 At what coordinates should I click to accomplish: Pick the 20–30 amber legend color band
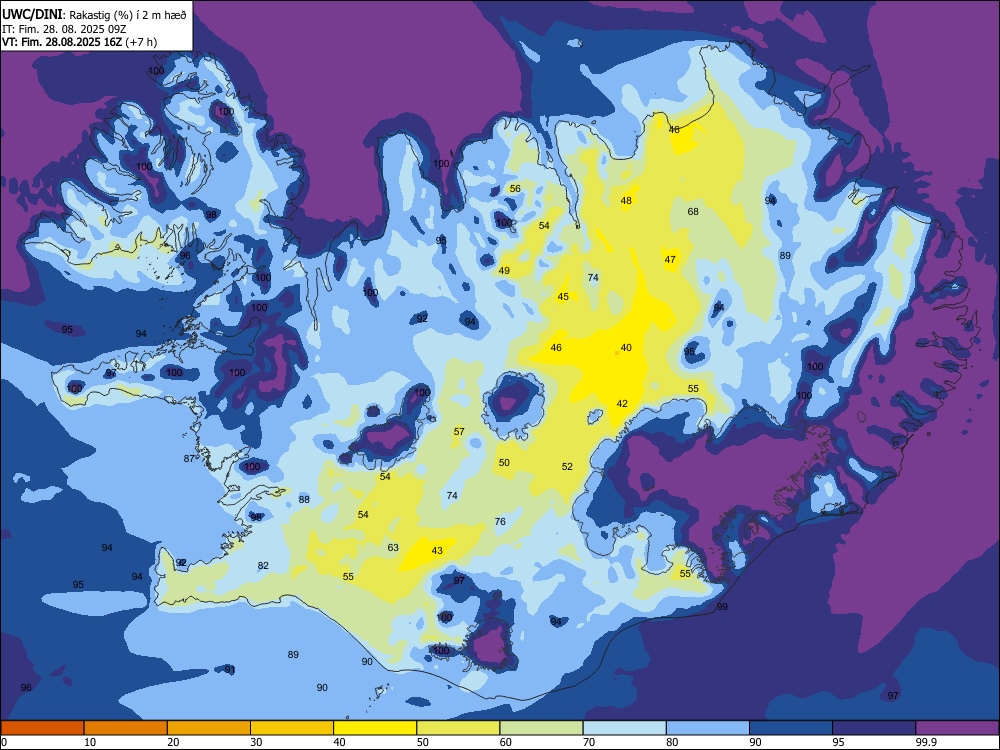click(x=209, y=728)
